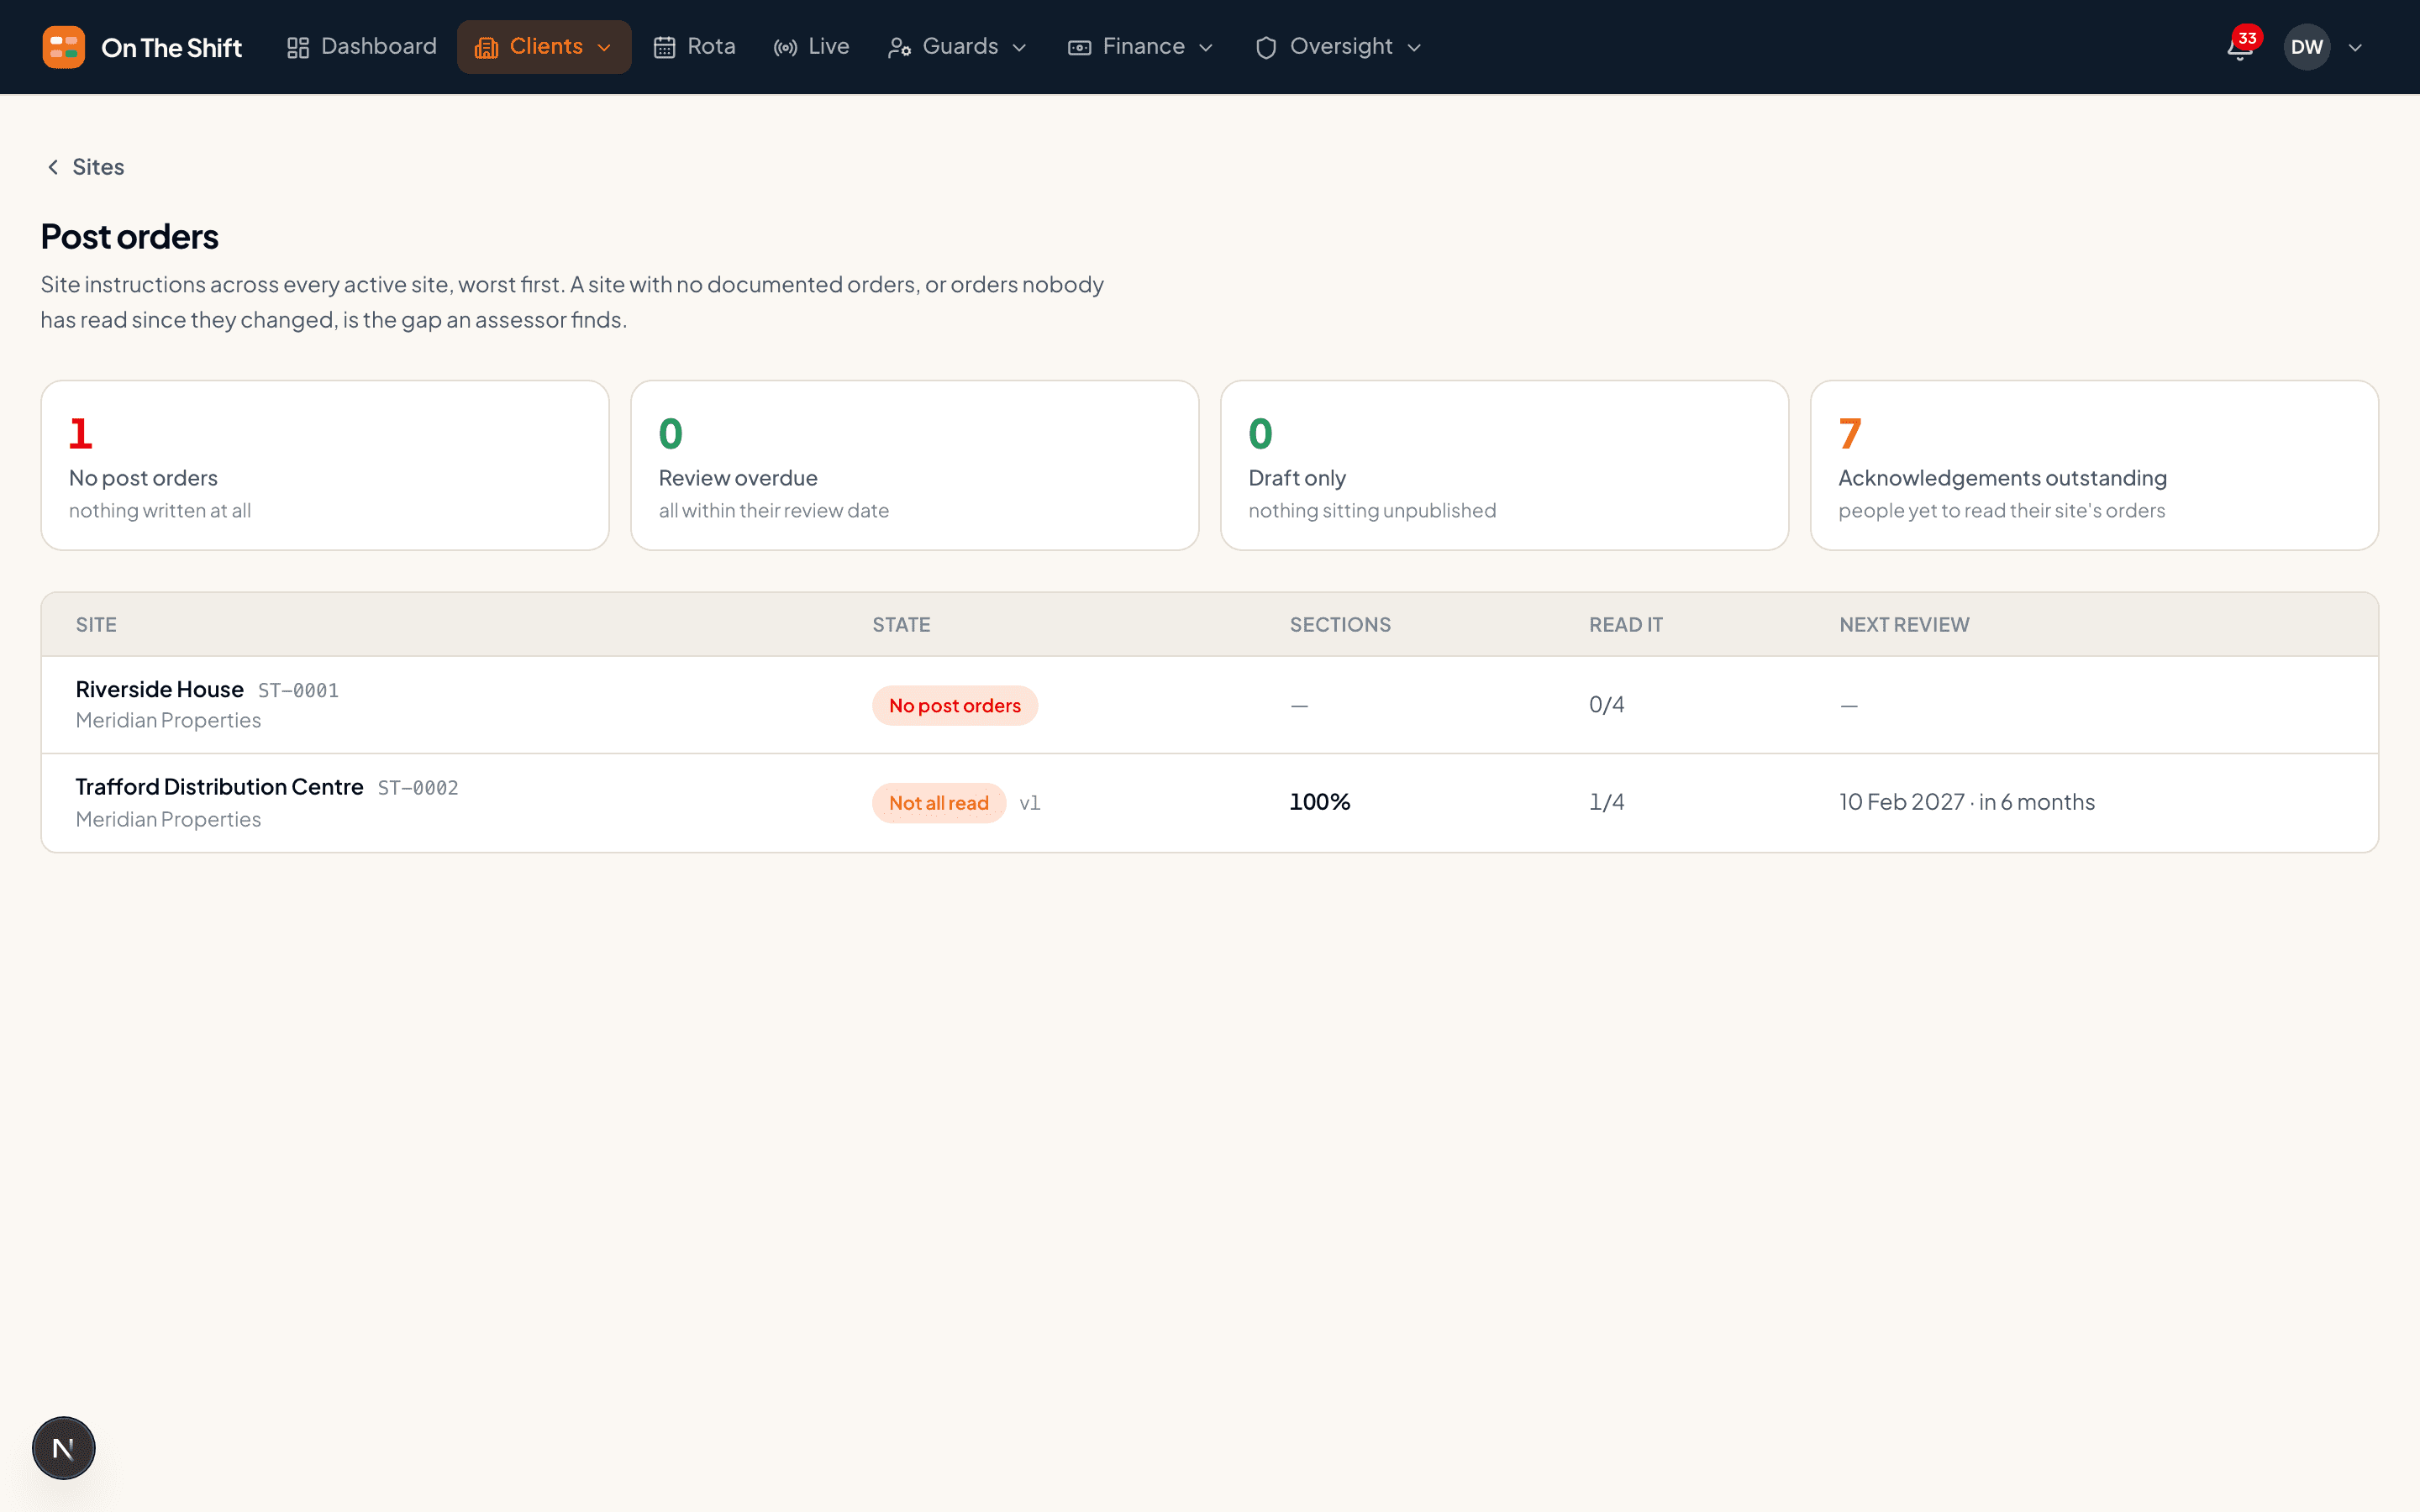Click the Guards person-gear icon
Screen dimensions: 2420x1512
pos(899,47)
